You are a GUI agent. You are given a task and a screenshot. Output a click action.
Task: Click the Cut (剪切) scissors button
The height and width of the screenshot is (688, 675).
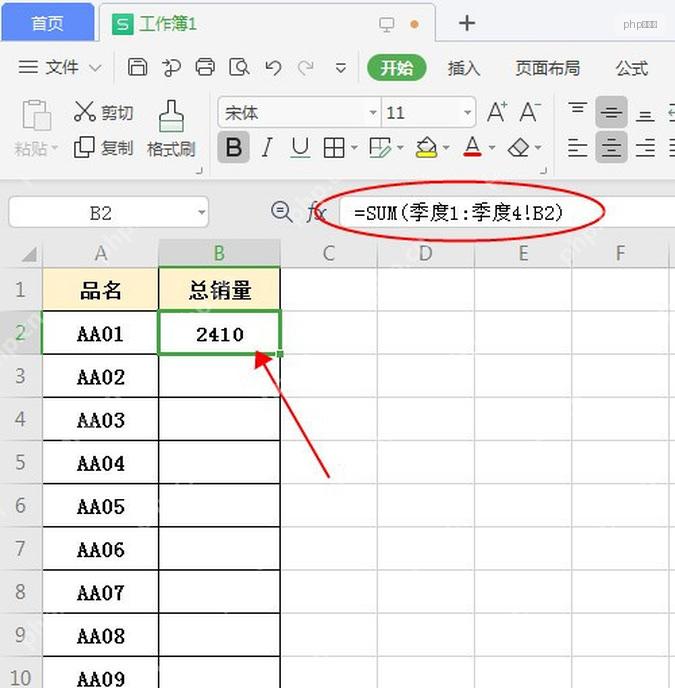(103, 112)
